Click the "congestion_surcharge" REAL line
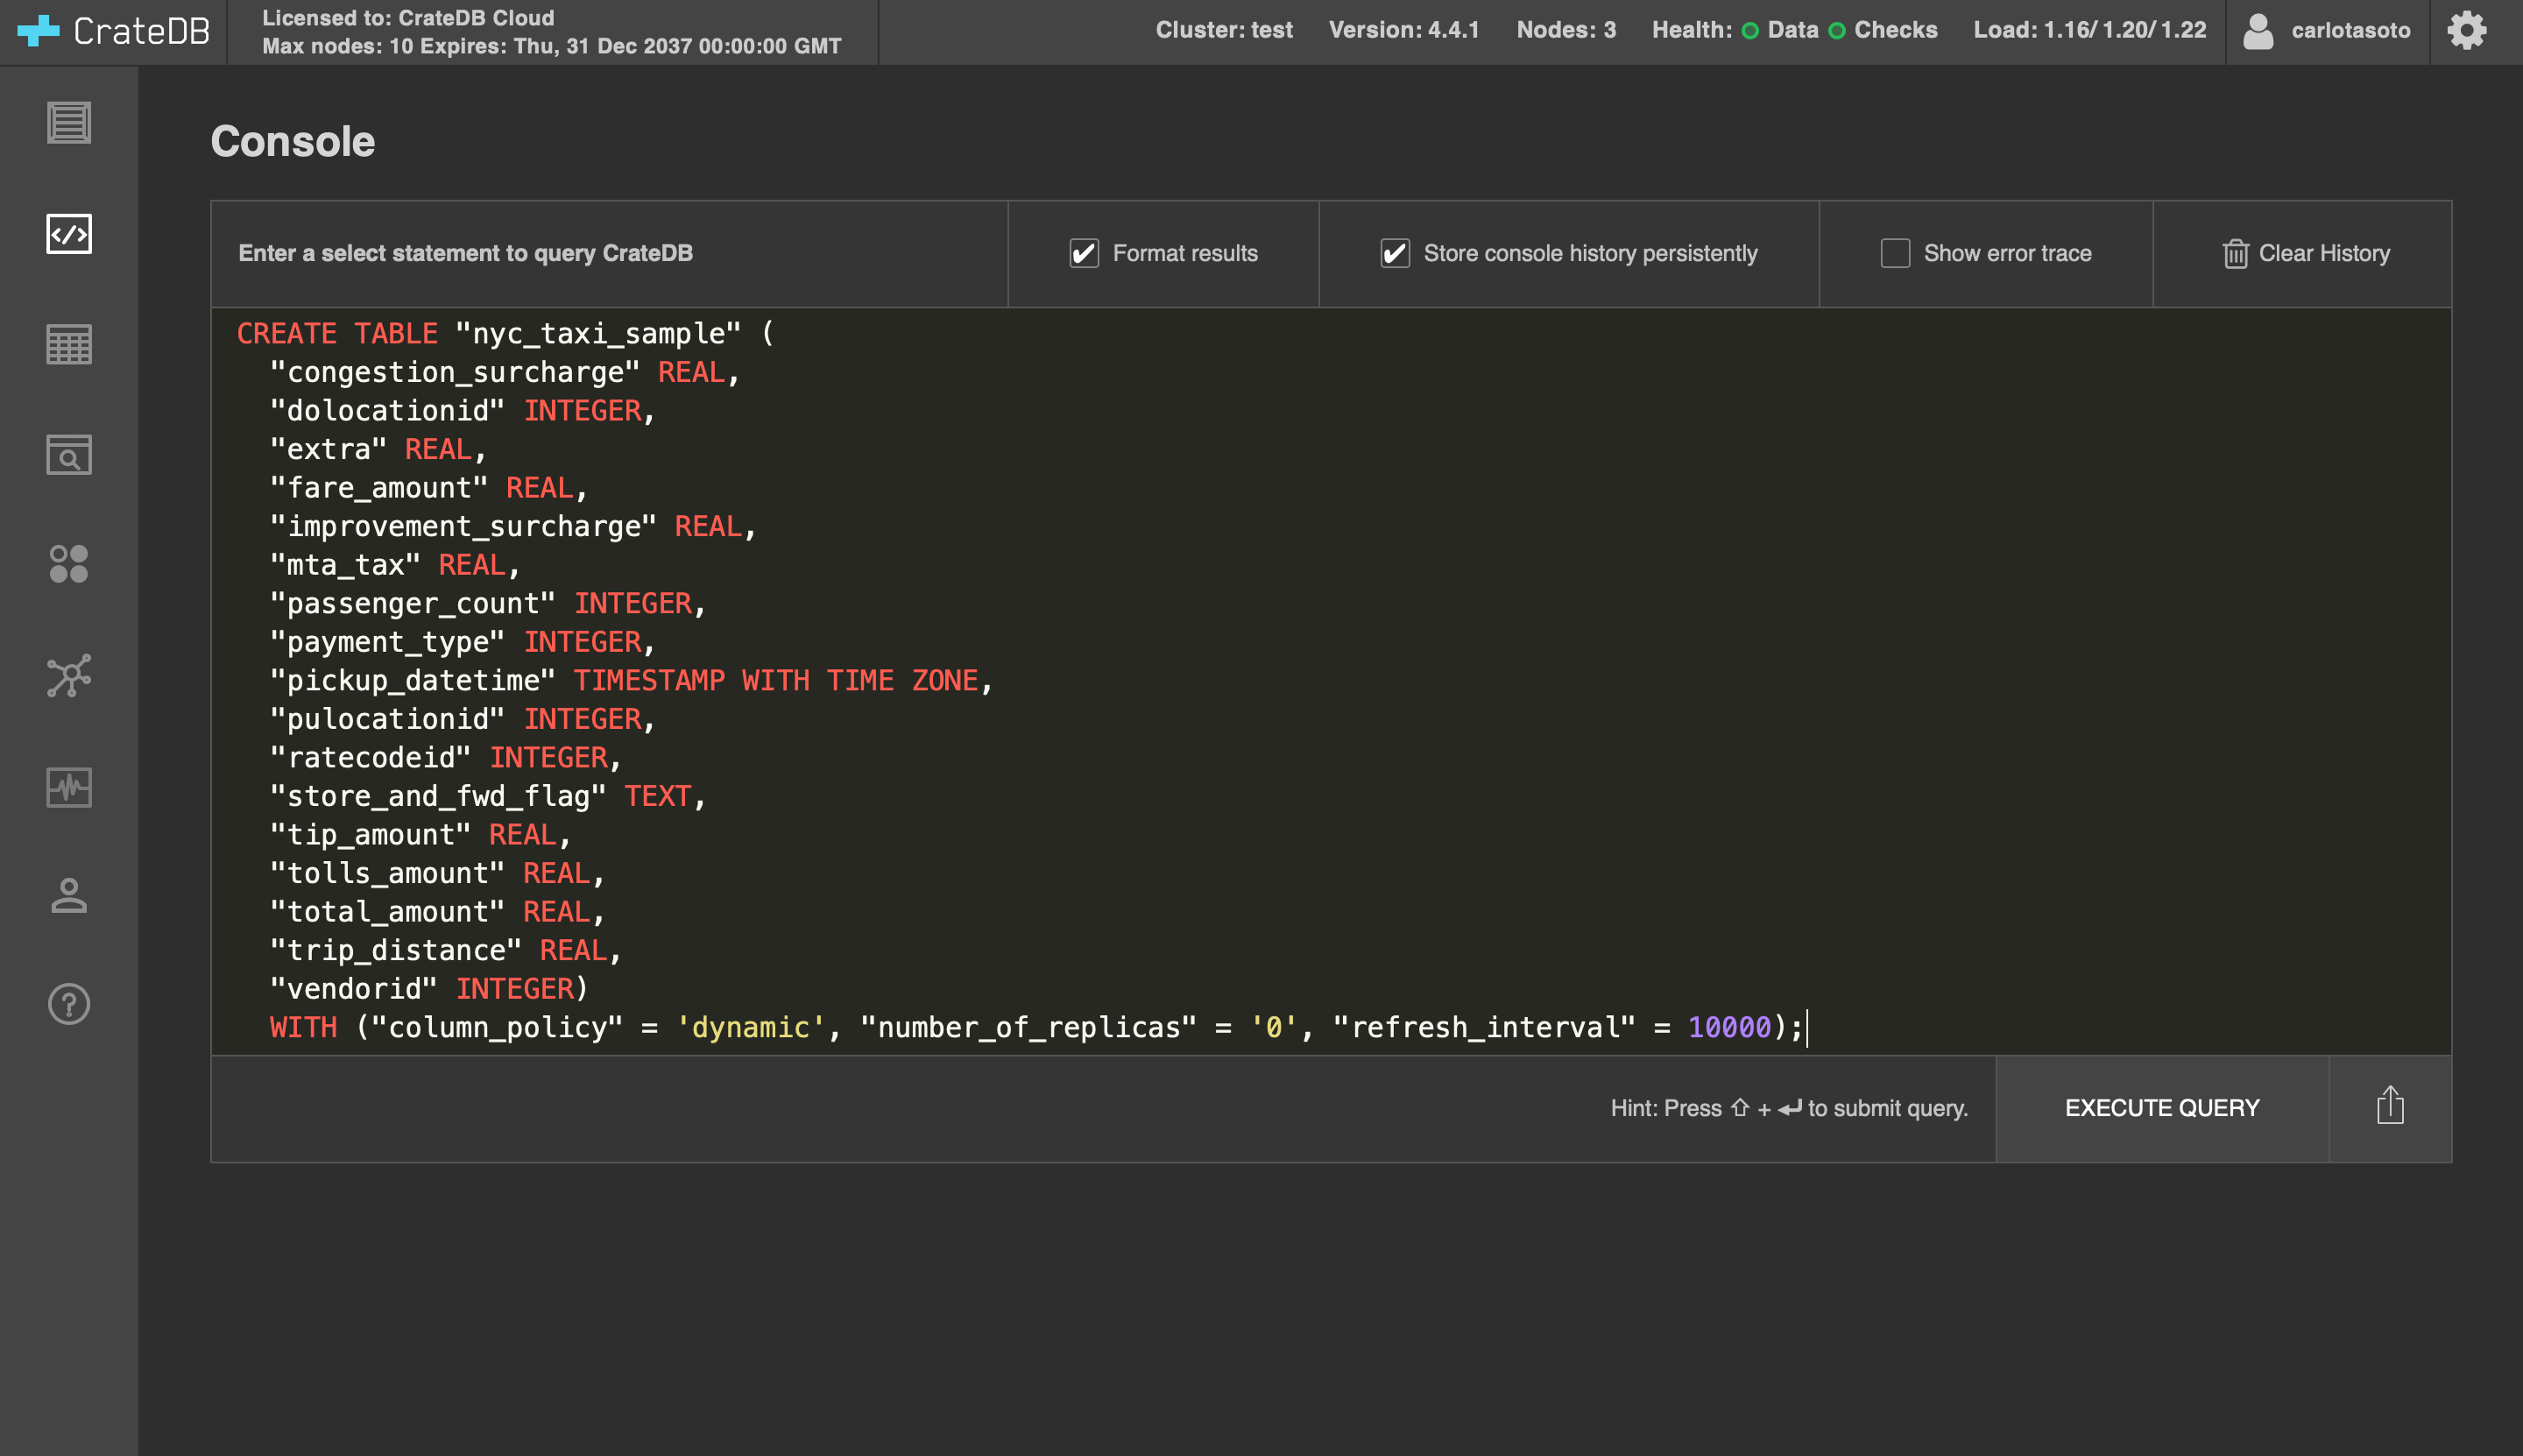 tap(505, 372)
